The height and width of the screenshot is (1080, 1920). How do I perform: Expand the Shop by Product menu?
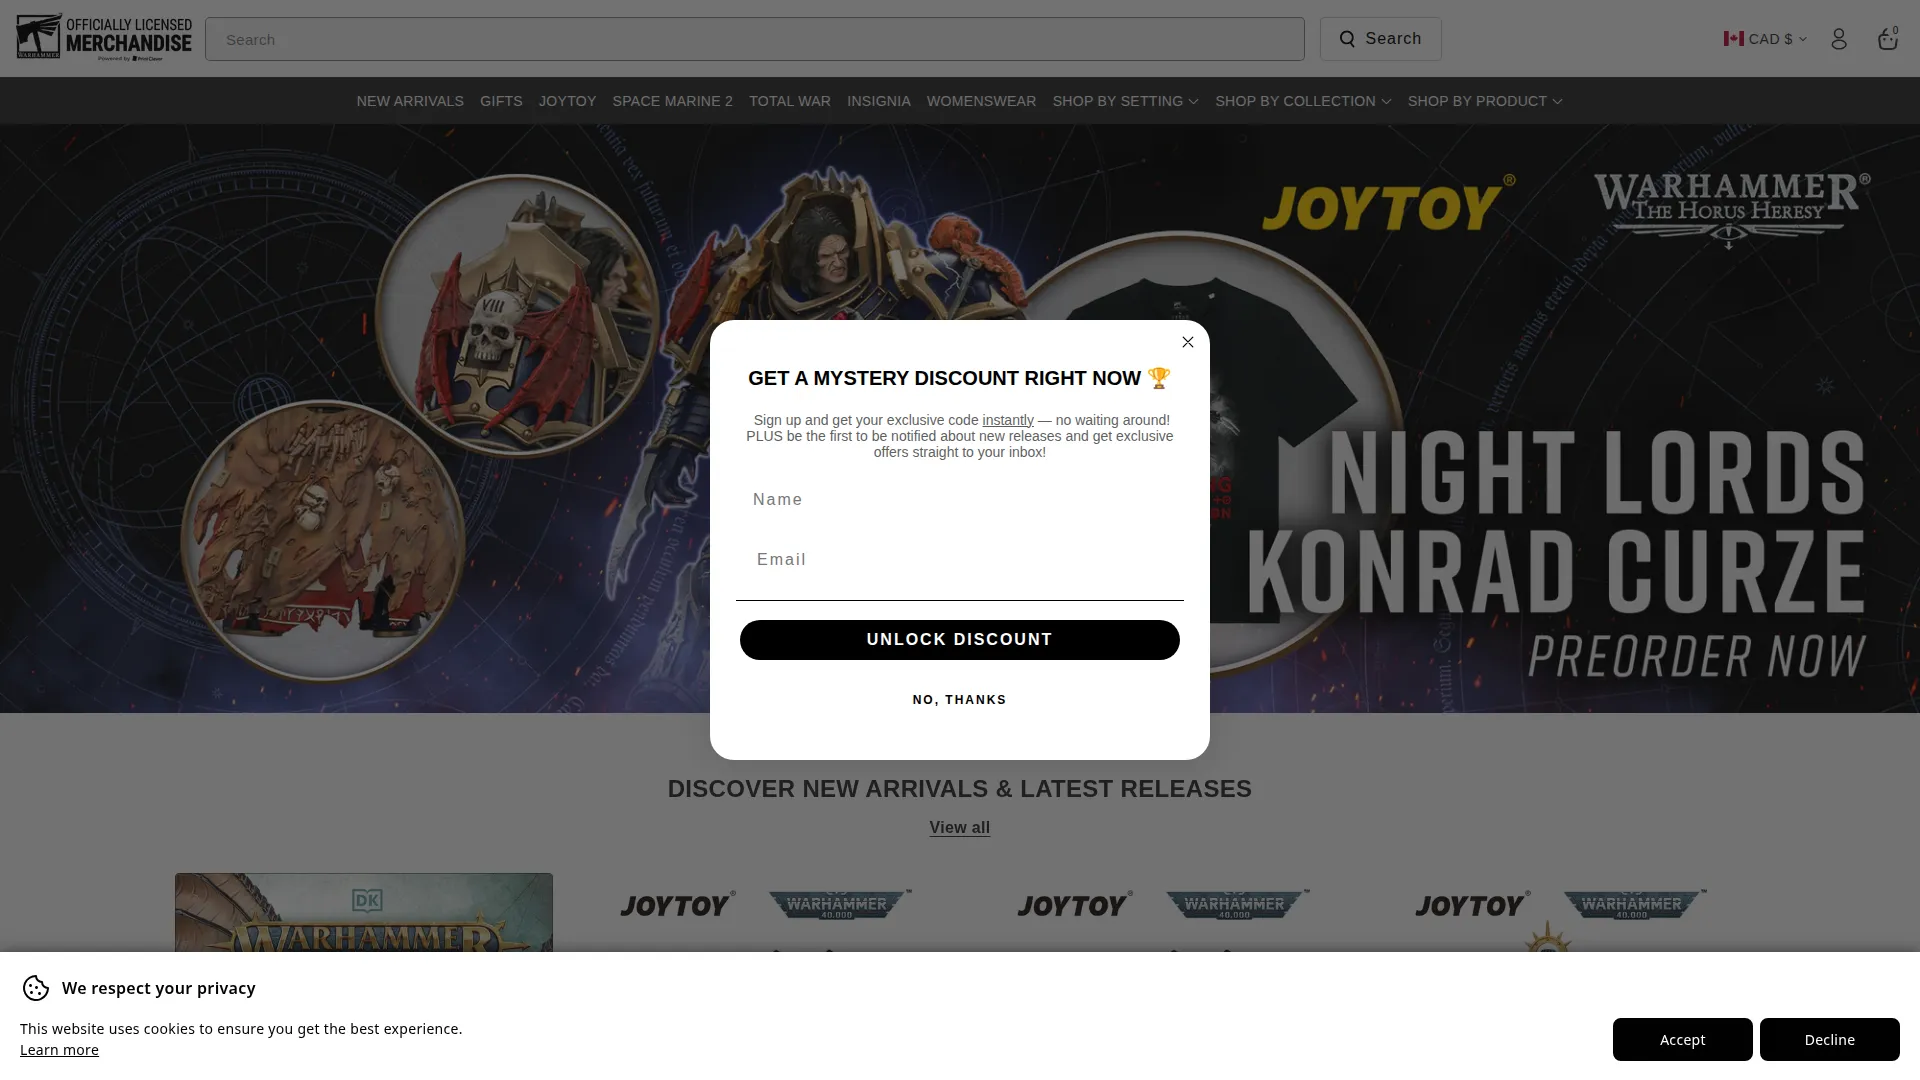pyautogui.click(x=1484, y=101)
